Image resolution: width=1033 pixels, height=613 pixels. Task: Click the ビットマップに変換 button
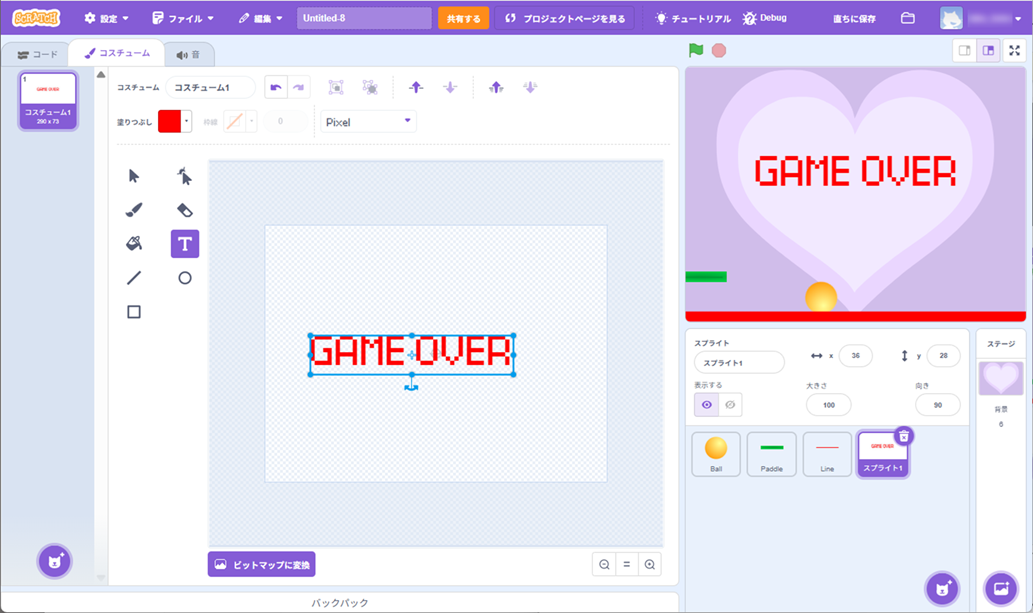pyautogui.click(x=262, y=565)
